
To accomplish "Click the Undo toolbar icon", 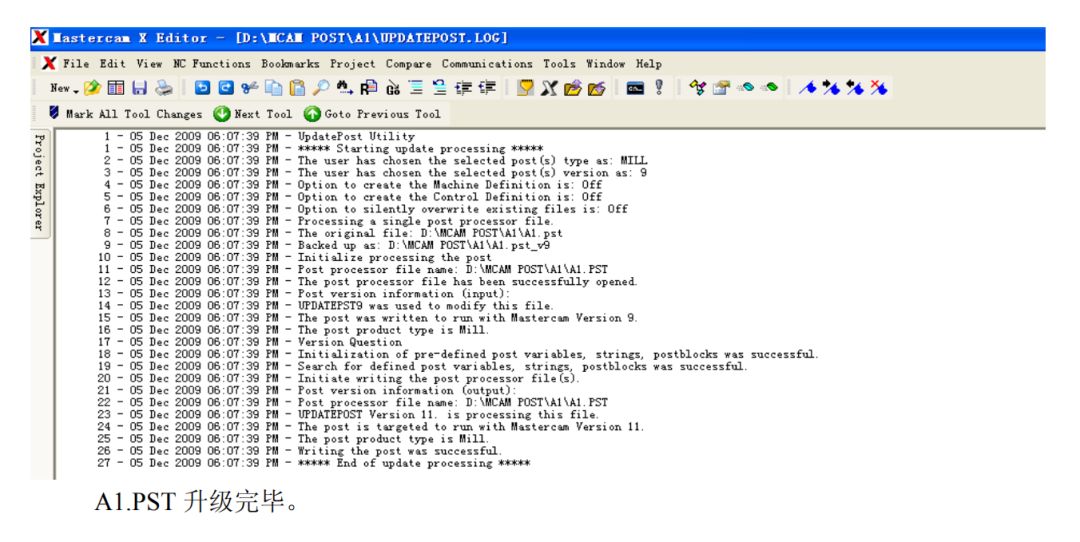I will [202, 88].
